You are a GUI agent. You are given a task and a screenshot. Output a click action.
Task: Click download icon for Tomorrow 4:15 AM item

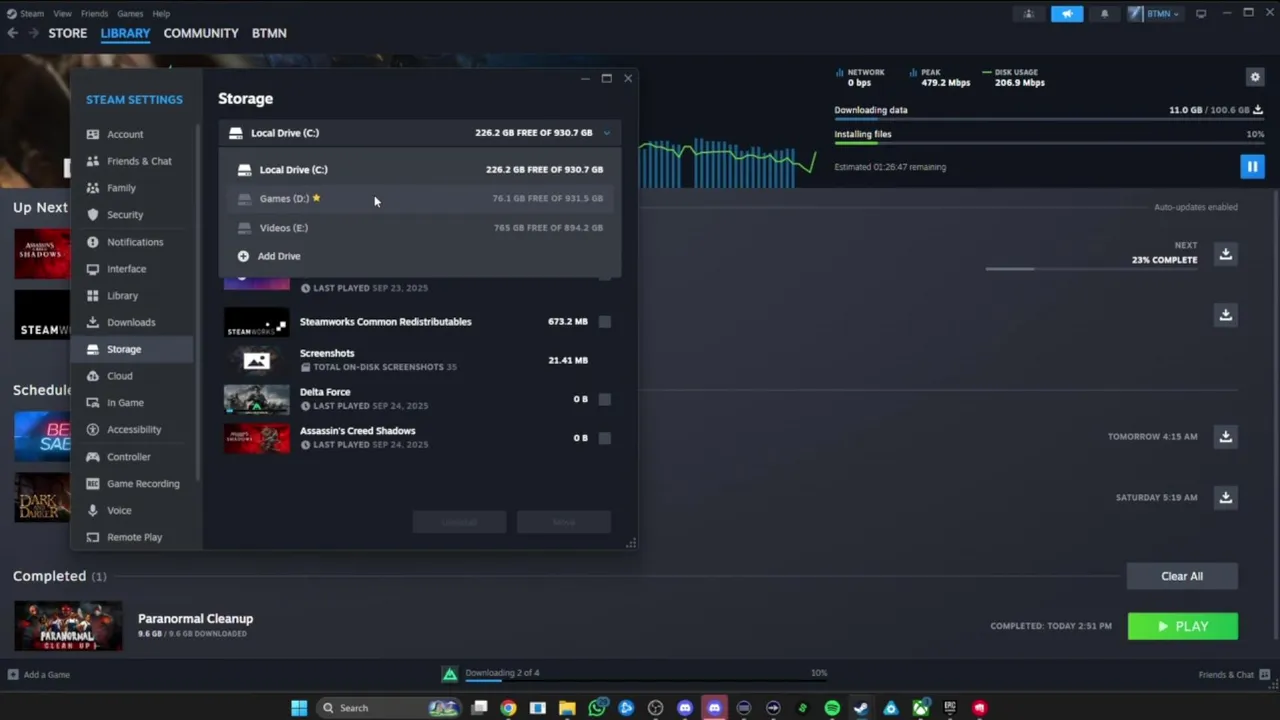coord(1225,436)
